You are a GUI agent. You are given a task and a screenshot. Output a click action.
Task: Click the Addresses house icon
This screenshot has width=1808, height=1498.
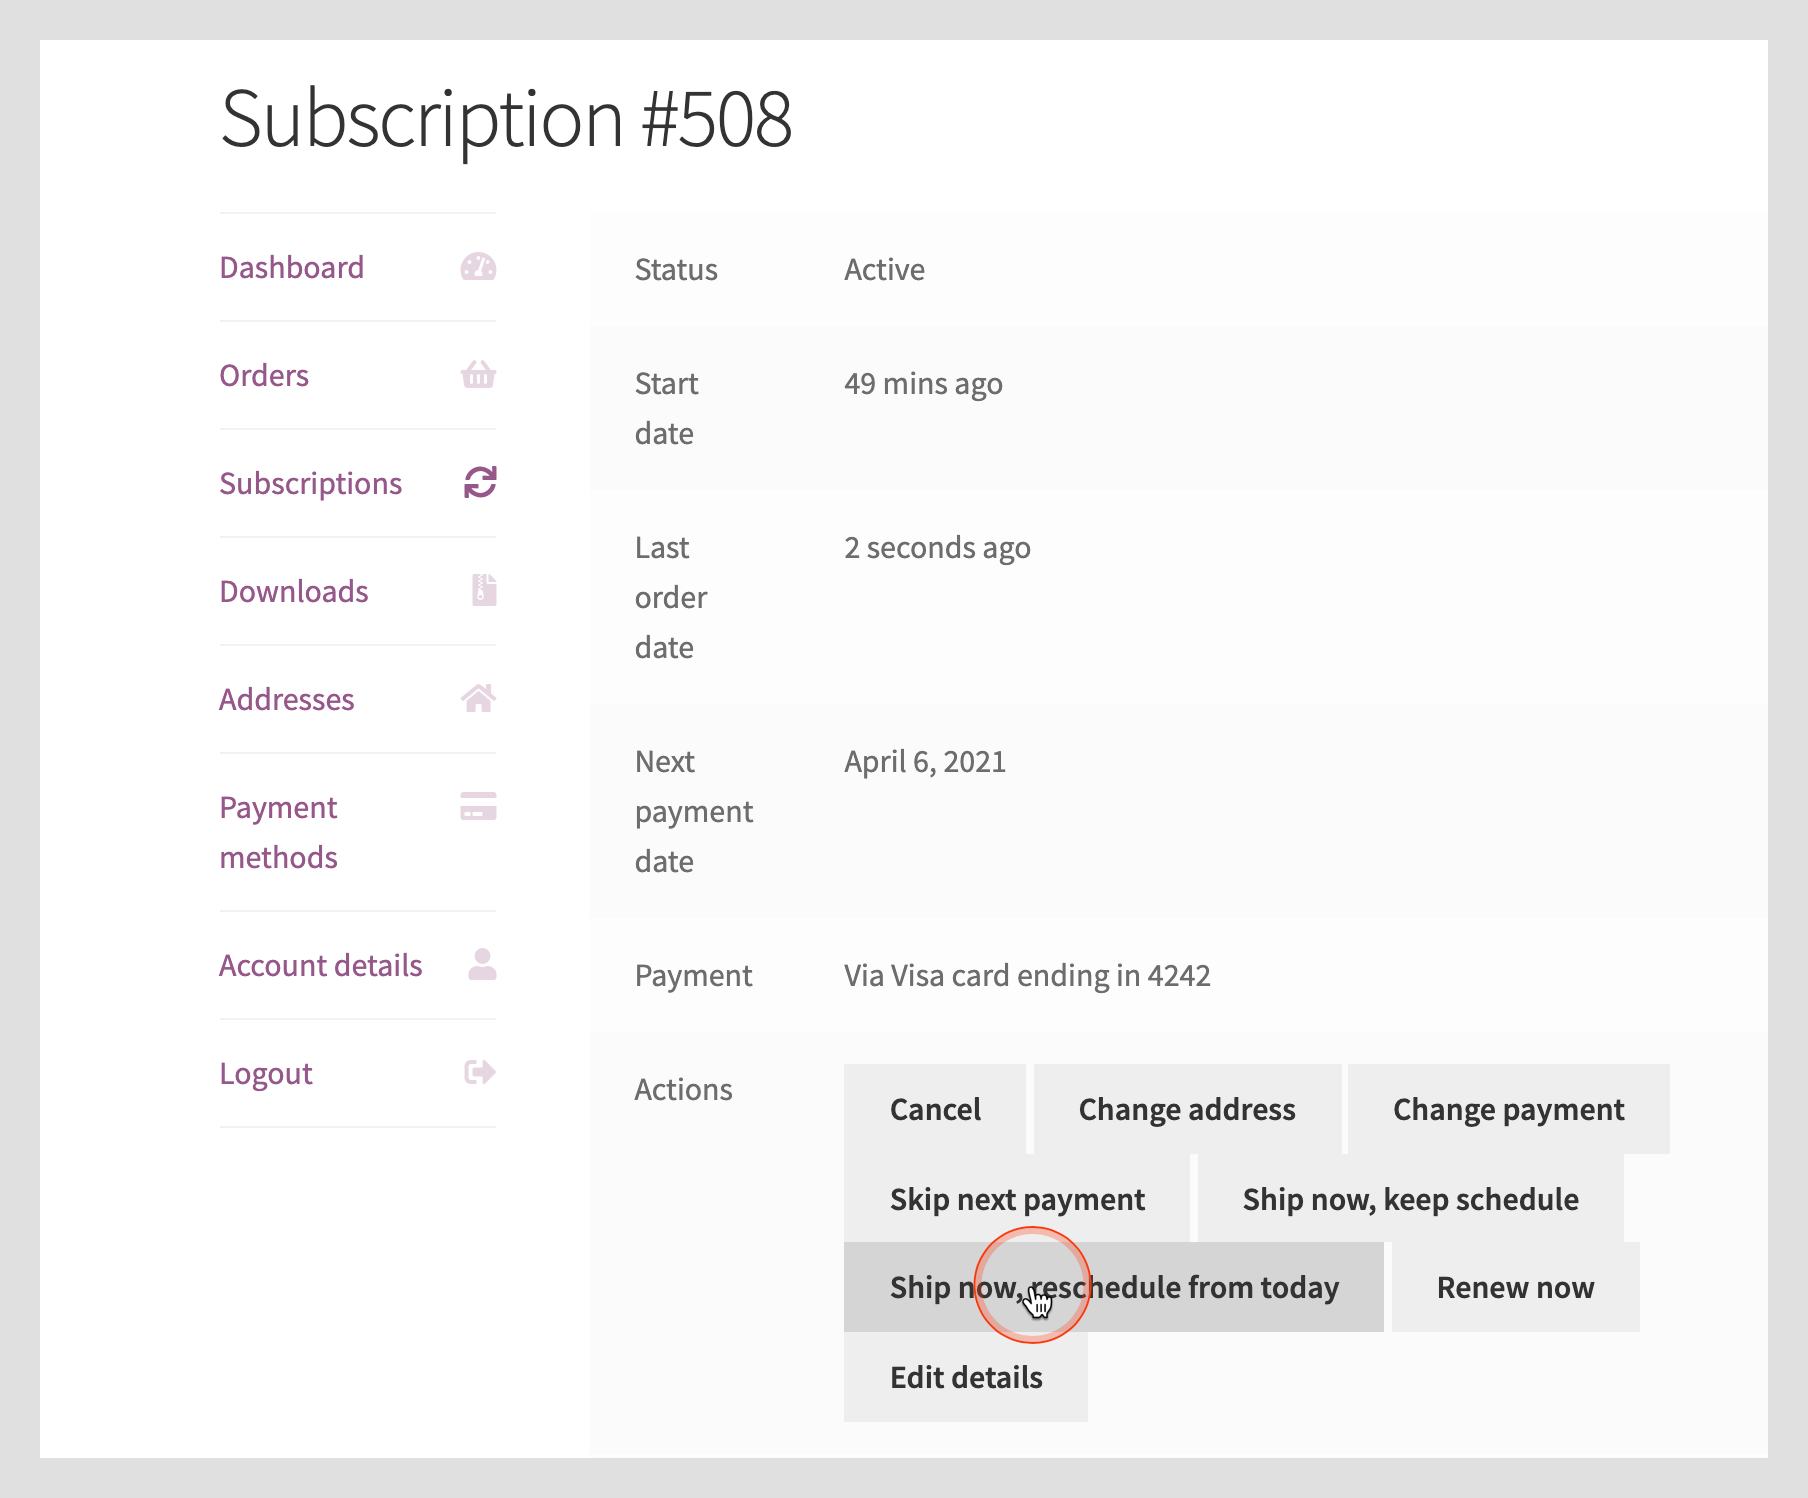coord(478,698)
